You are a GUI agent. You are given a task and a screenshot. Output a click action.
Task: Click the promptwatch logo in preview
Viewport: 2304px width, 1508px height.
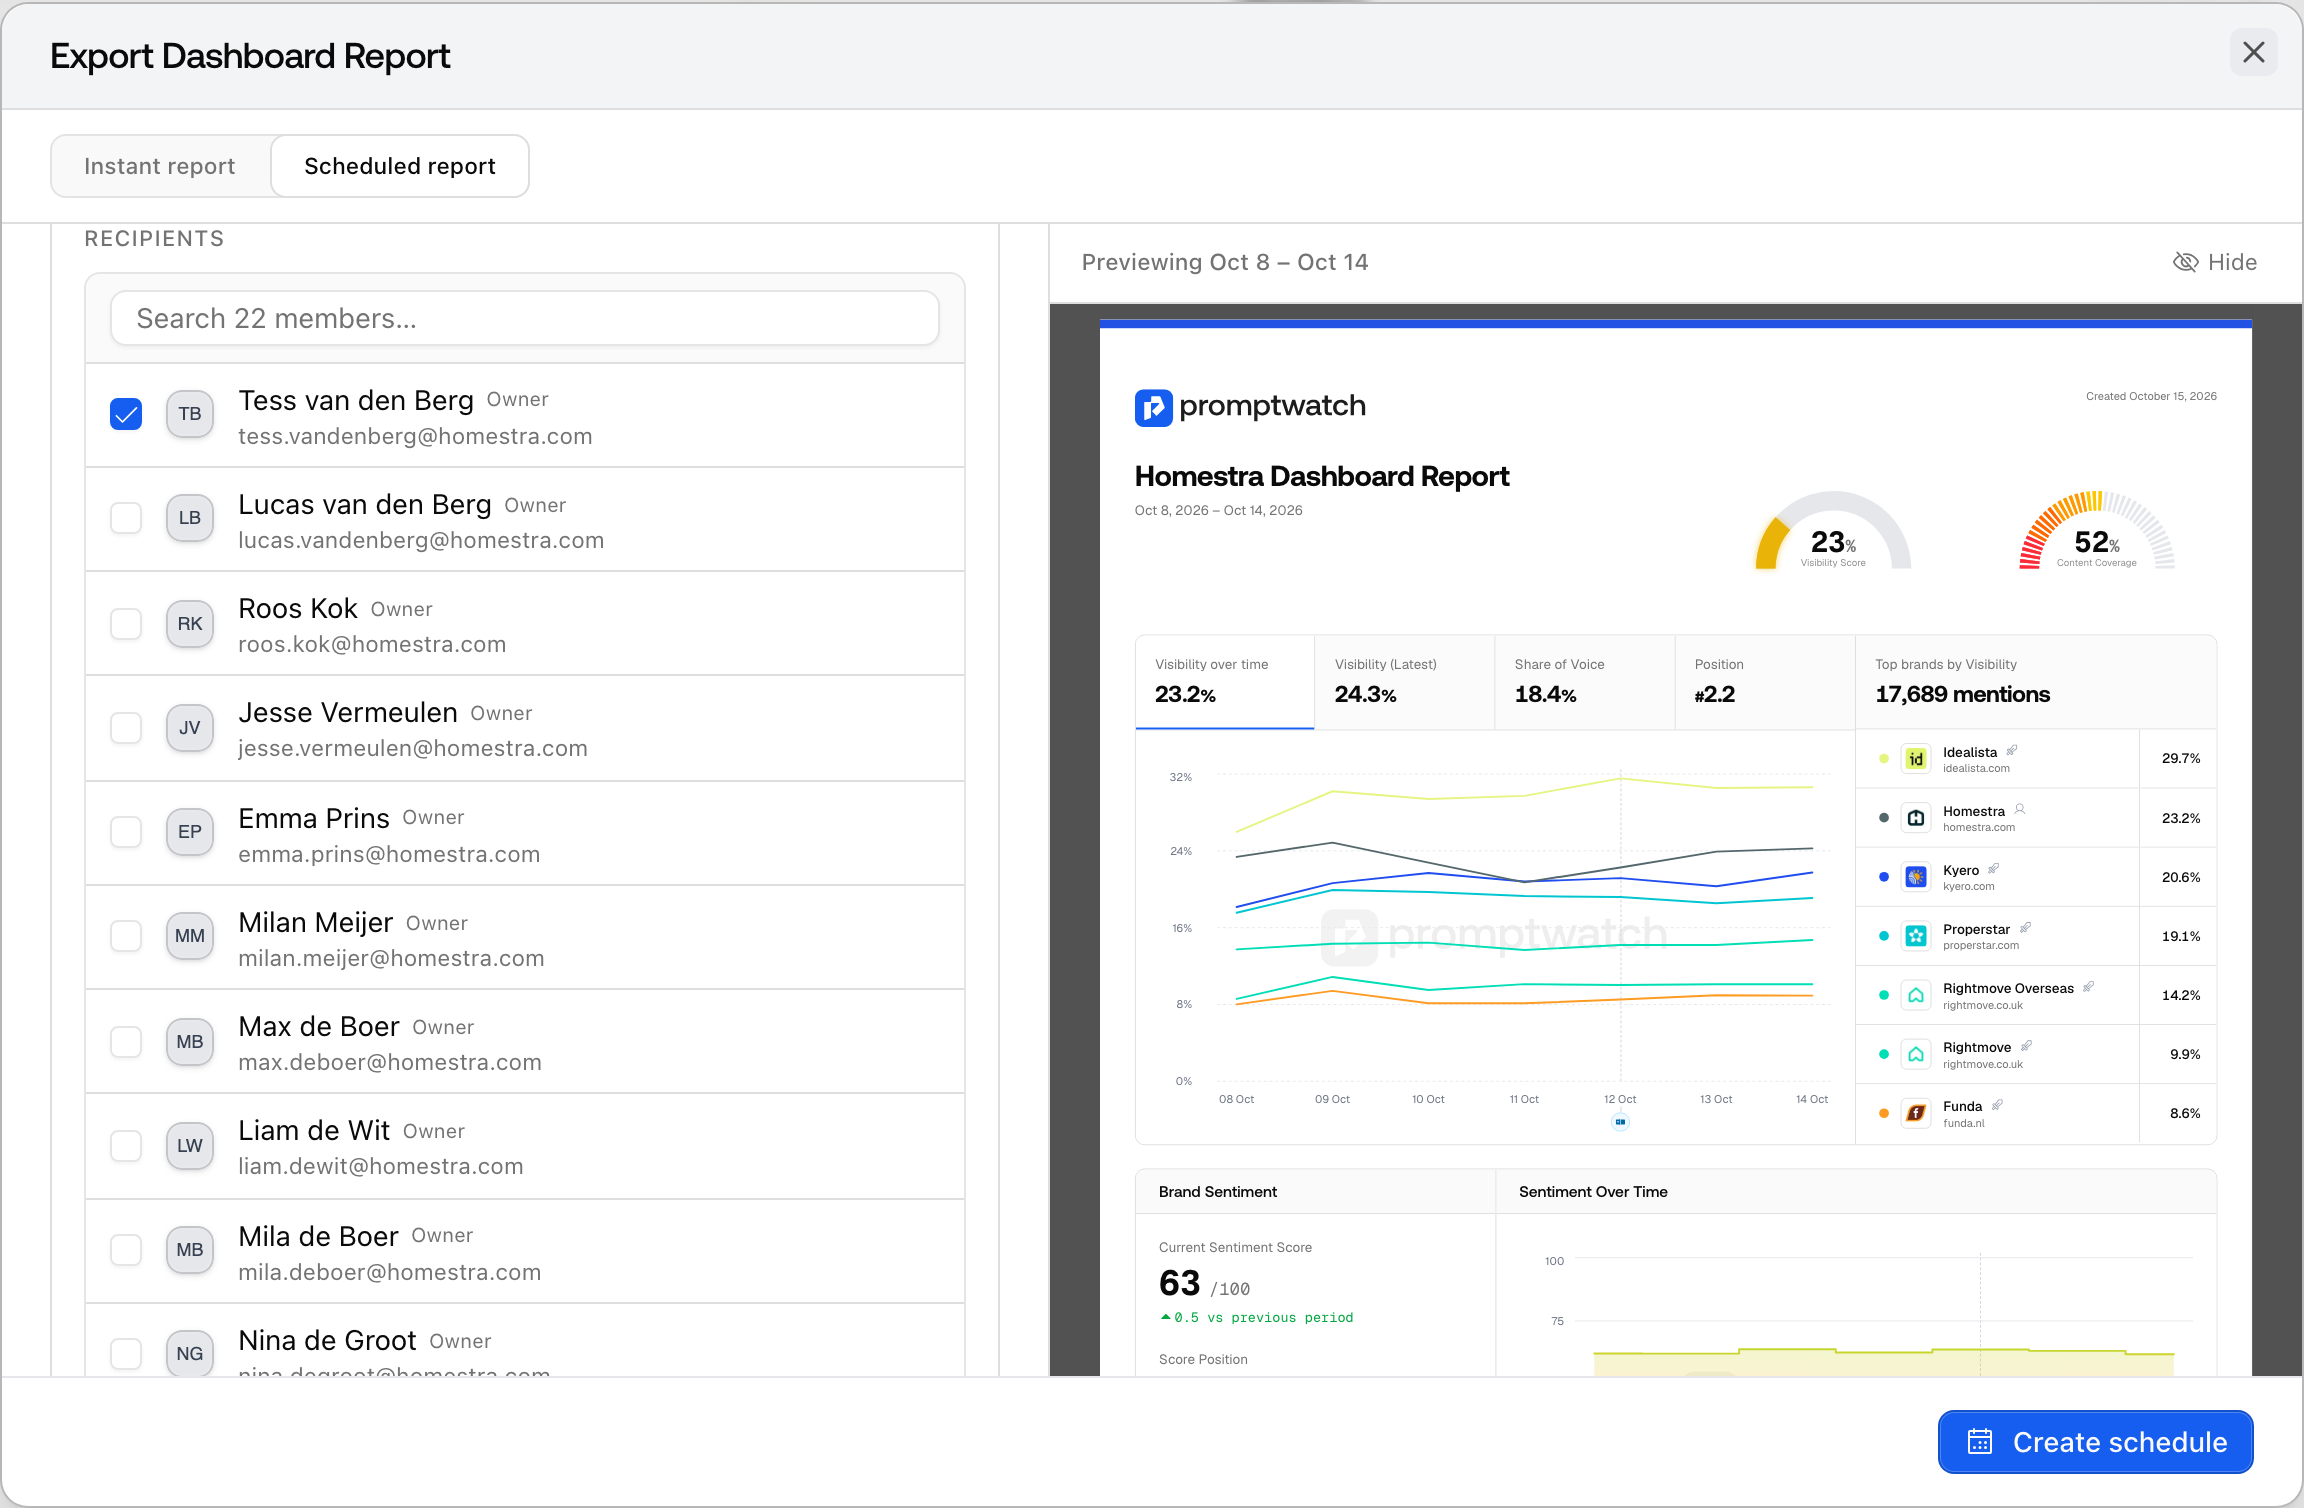1250,406
